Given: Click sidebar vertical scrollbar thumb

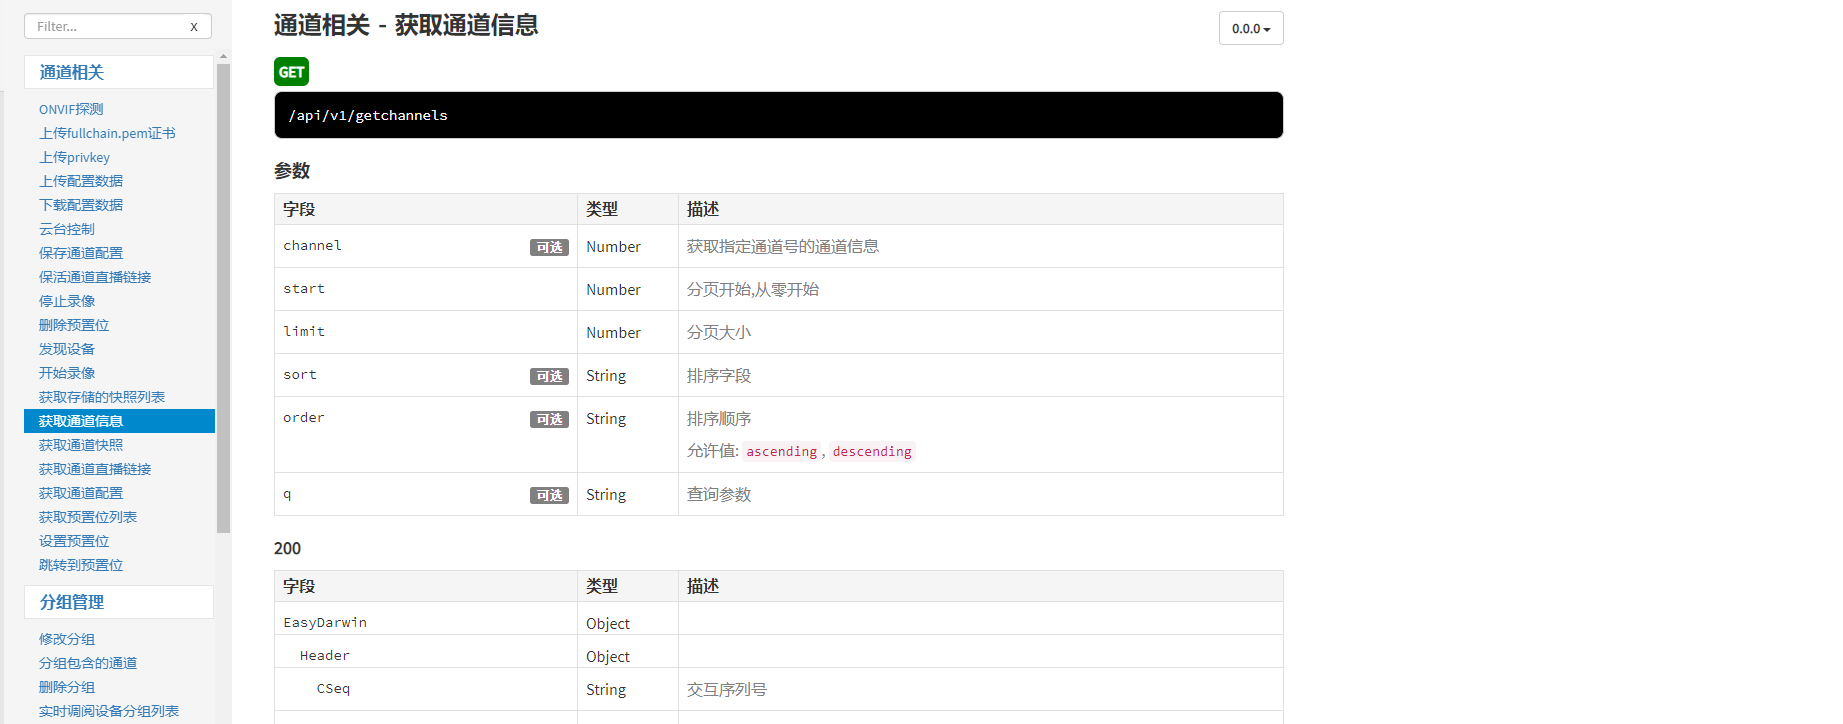Looking at the screenshot, I should [223, 298].
